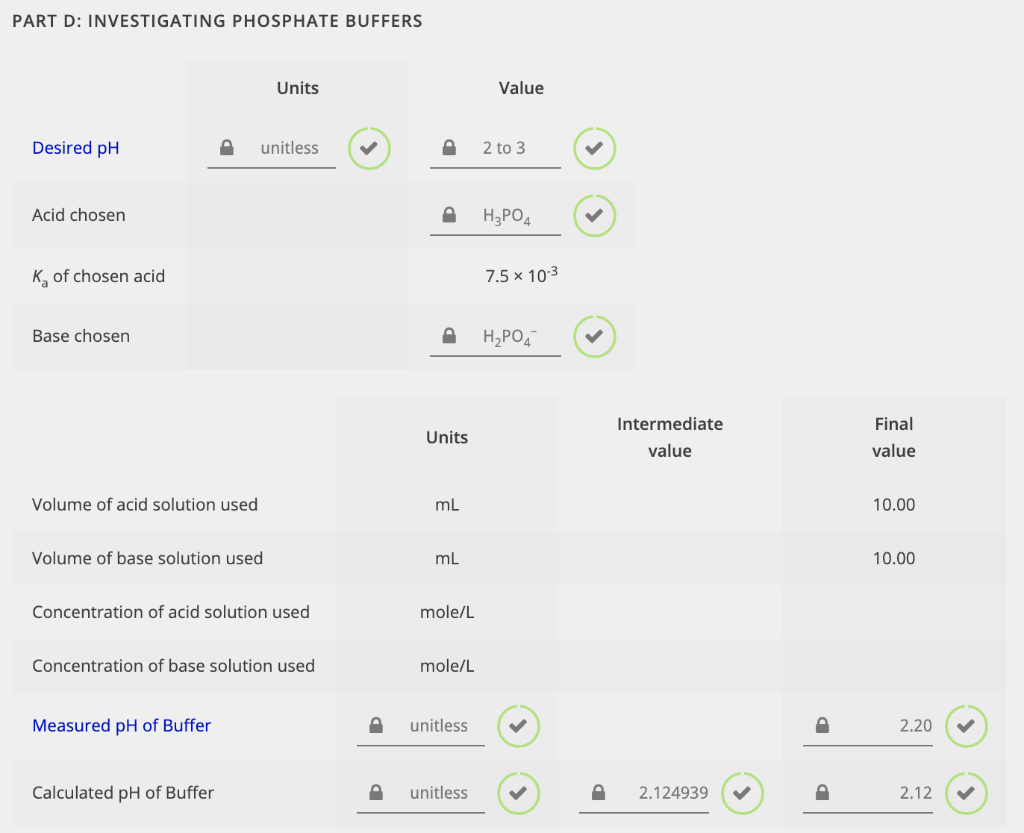Click the lock icon beside the H3PO4 acid value
1024x833 pixels.
tap(450, 214)
